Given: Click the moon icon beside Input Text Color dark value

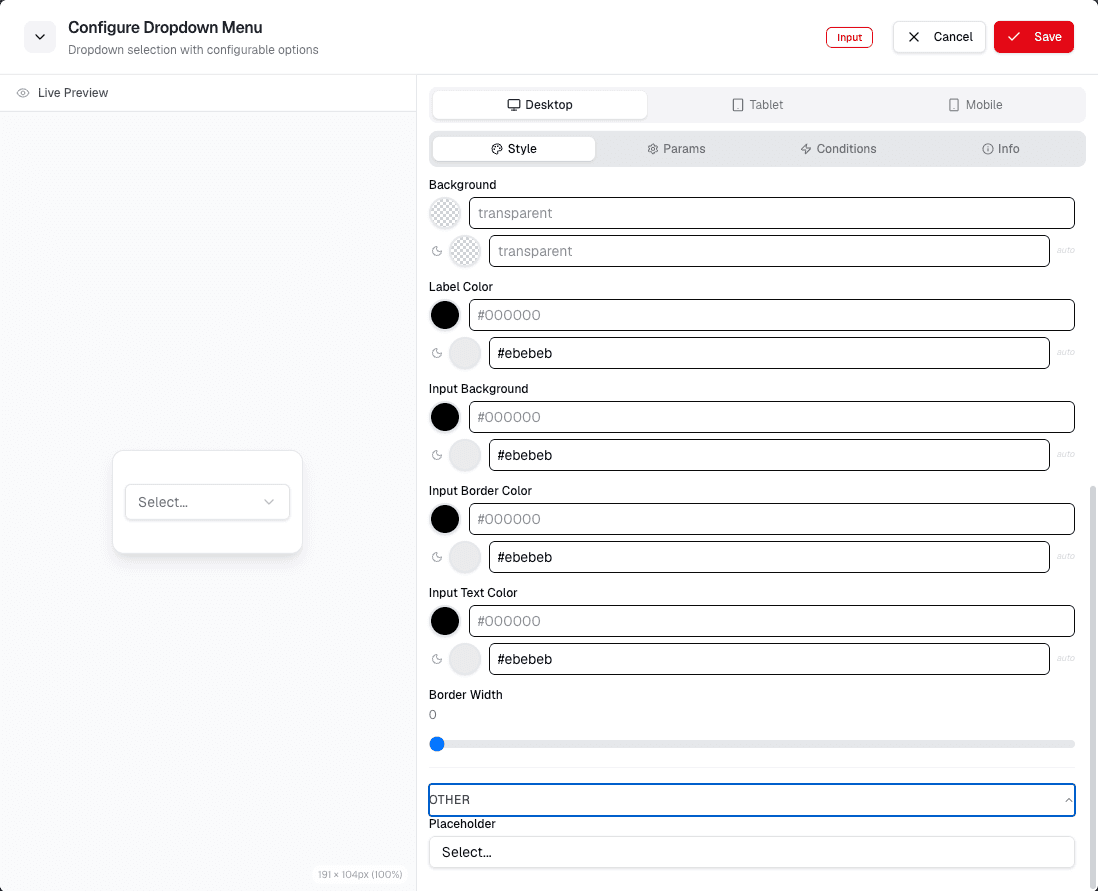Looking at the screenshot, I should 437,659.
